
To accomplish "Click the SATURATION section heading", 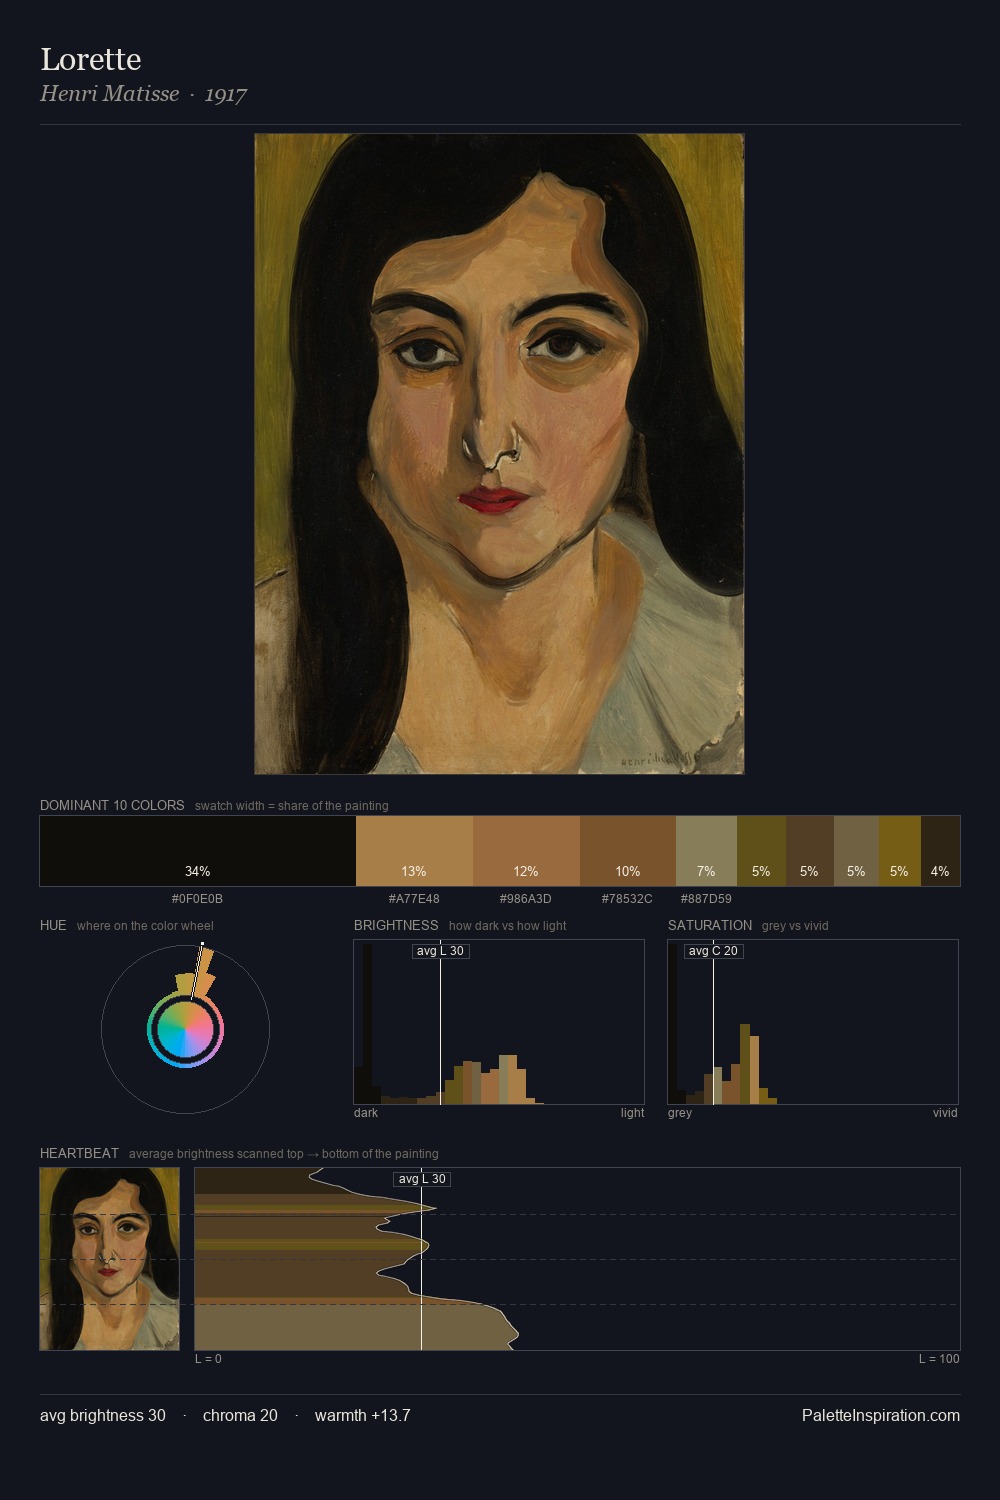I will coord(710,925).
